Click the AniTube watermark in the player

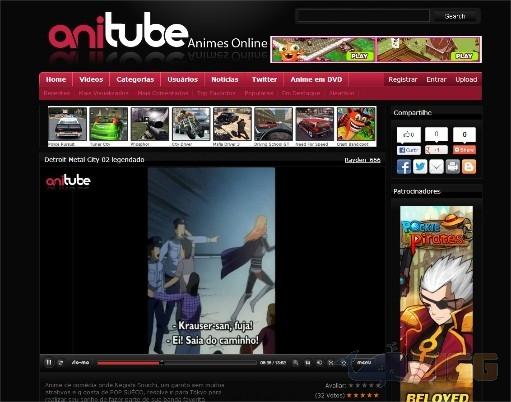(68, 181)
